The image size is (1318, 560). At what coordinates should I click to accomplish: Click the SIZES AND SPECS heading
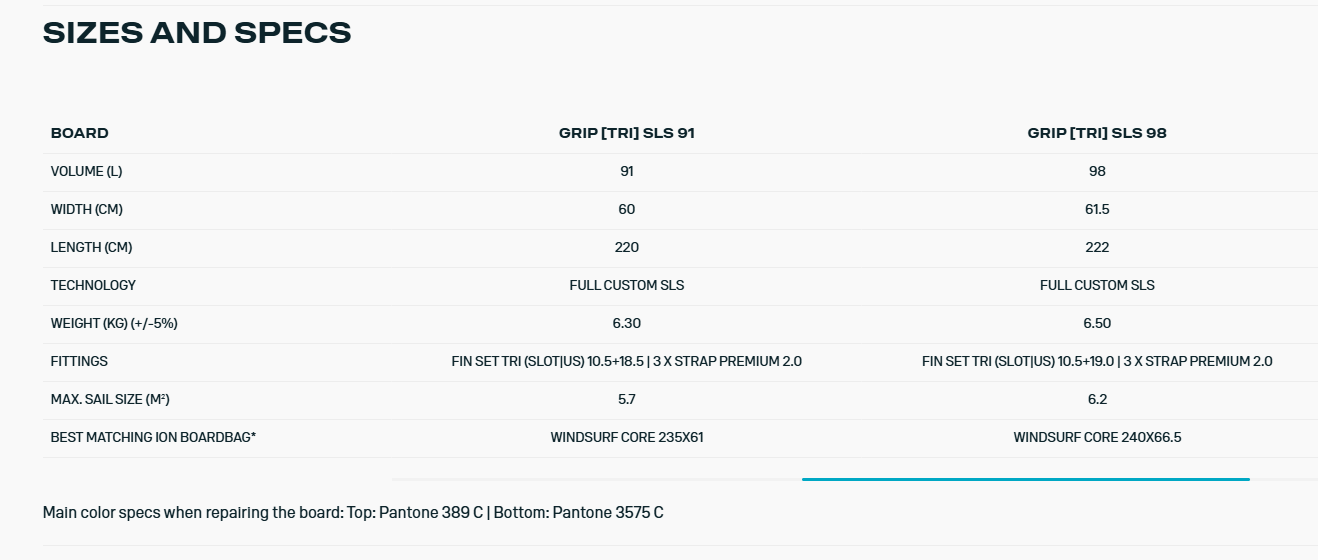point(197,33)
